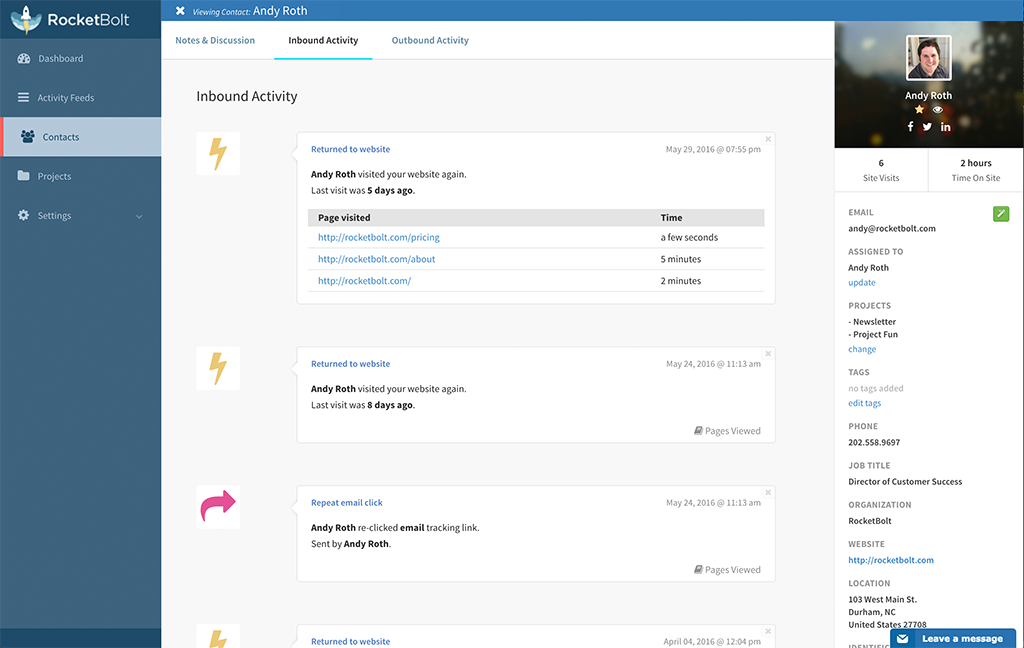
Task: Click the Facebook icon under Andy Roth
Action: [x=910, y=127]
